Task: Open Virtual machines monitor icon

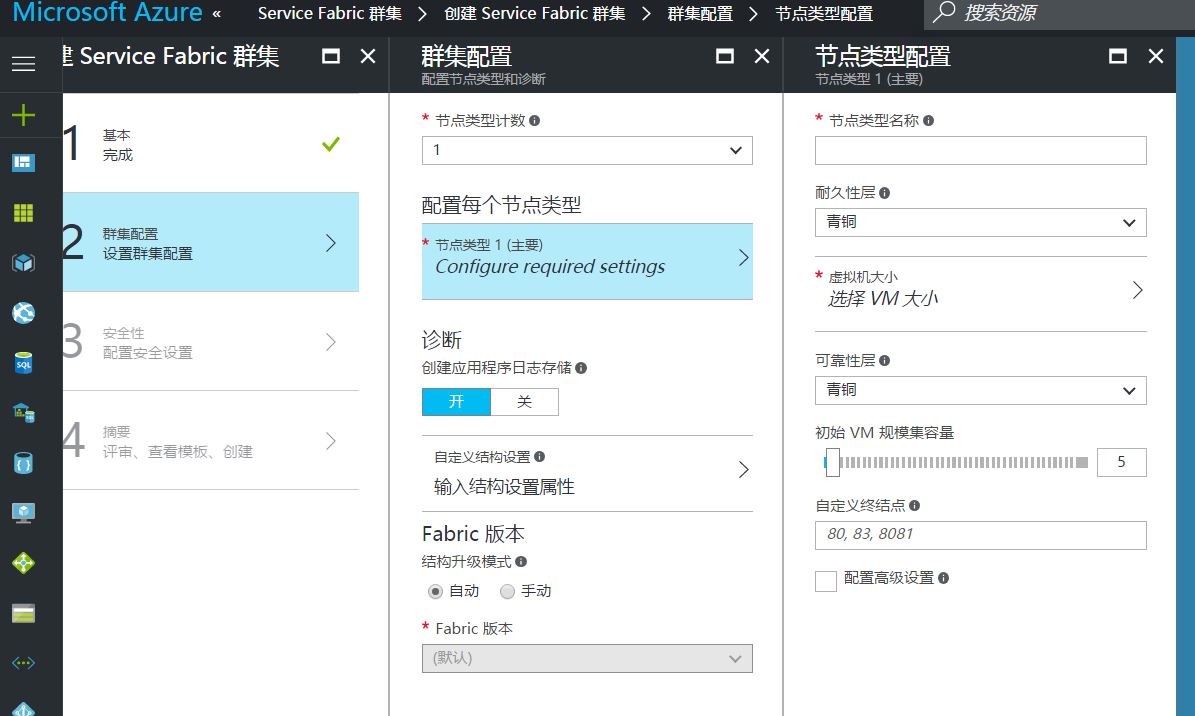Action: click(24, 512)
